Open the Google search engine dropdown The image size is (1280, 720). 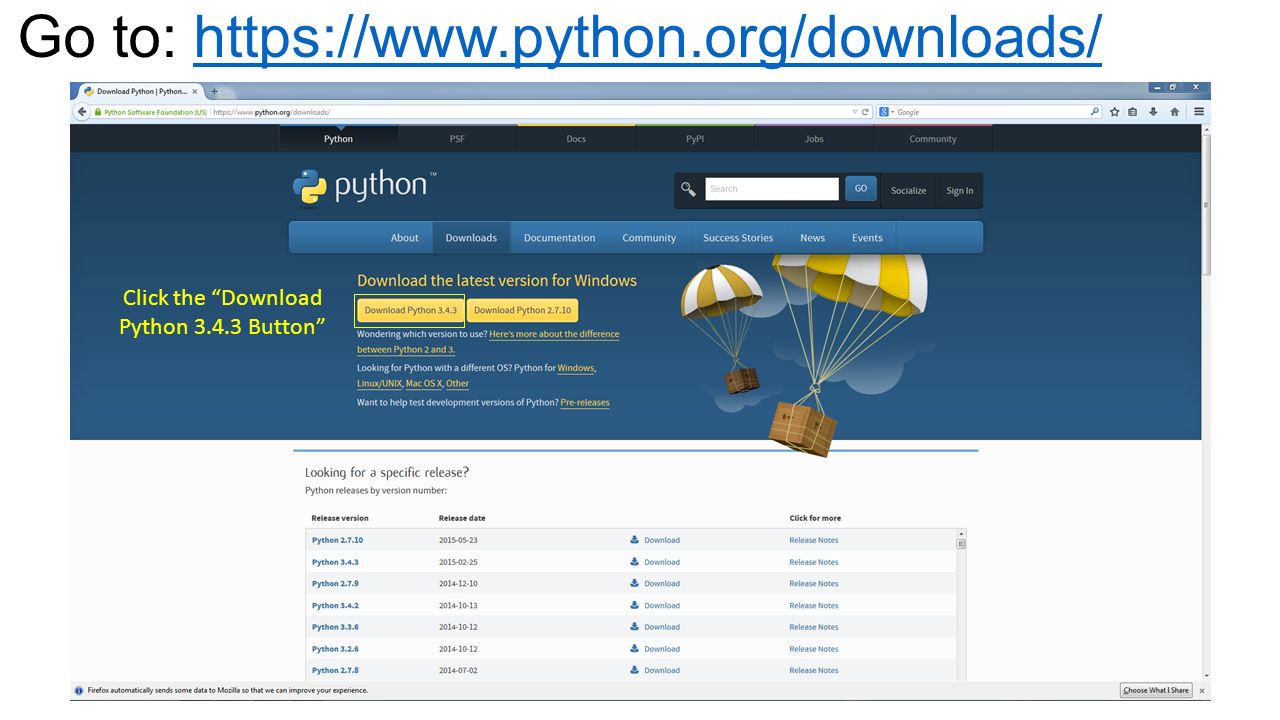886,112
